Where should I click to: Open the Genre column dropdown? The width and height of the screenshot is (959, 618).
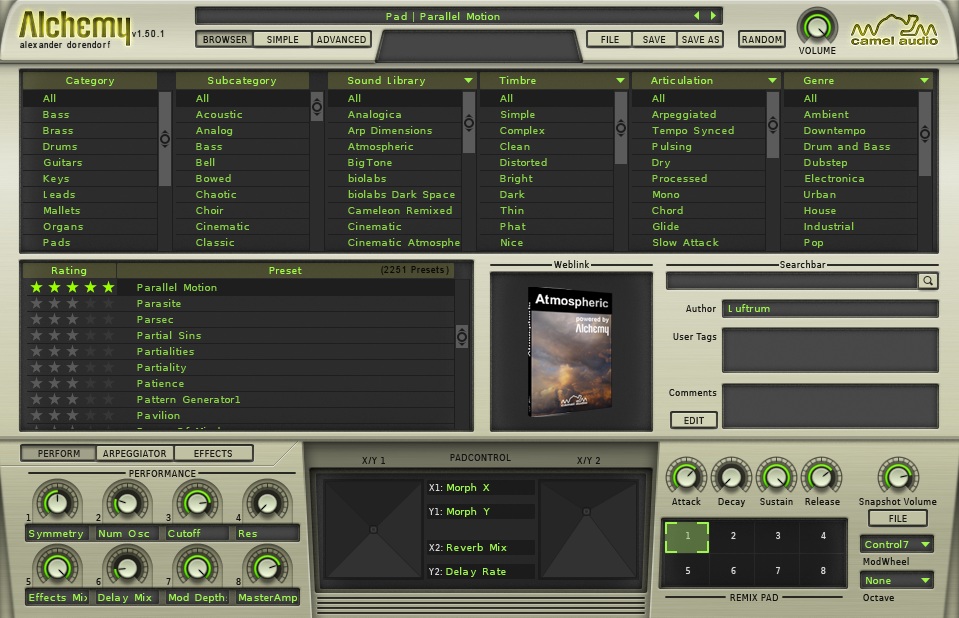click(x=924, y=81)
